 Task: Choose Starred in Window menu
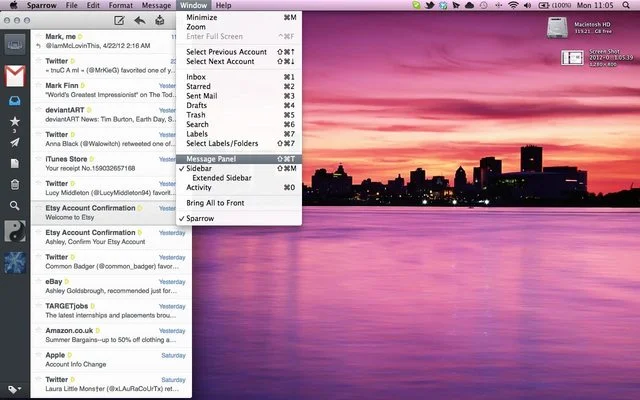coord(239,87)
